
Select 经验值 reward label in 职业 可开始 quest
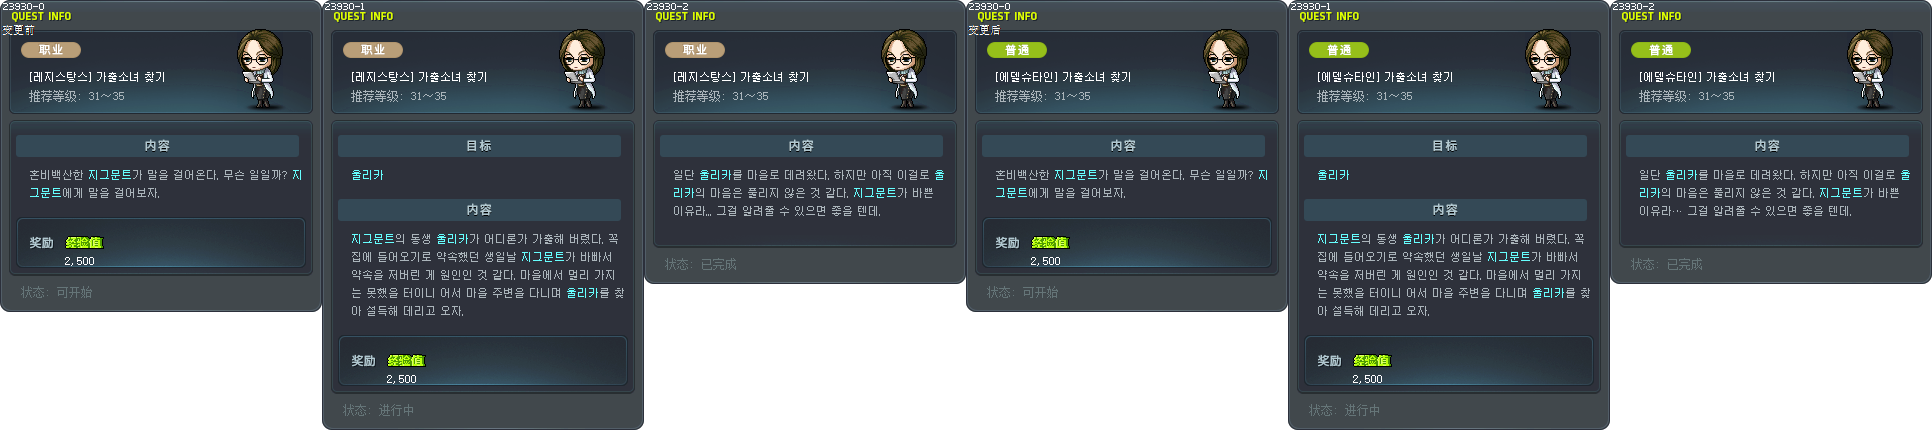click(83, 243)
